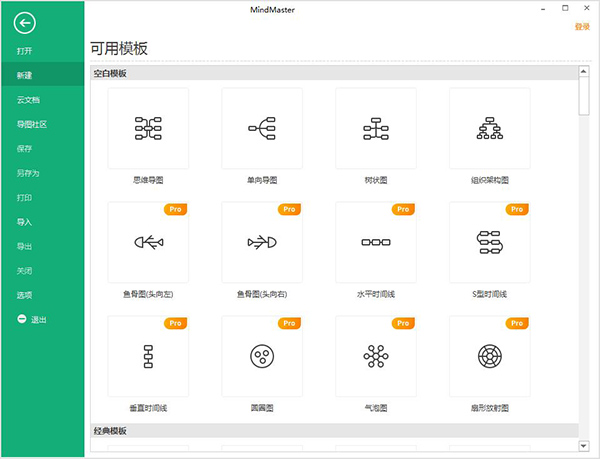Open 云文档 cloud documents
Image resolution: width=600 pixels, height=459 pixels.
pos(28,100)
